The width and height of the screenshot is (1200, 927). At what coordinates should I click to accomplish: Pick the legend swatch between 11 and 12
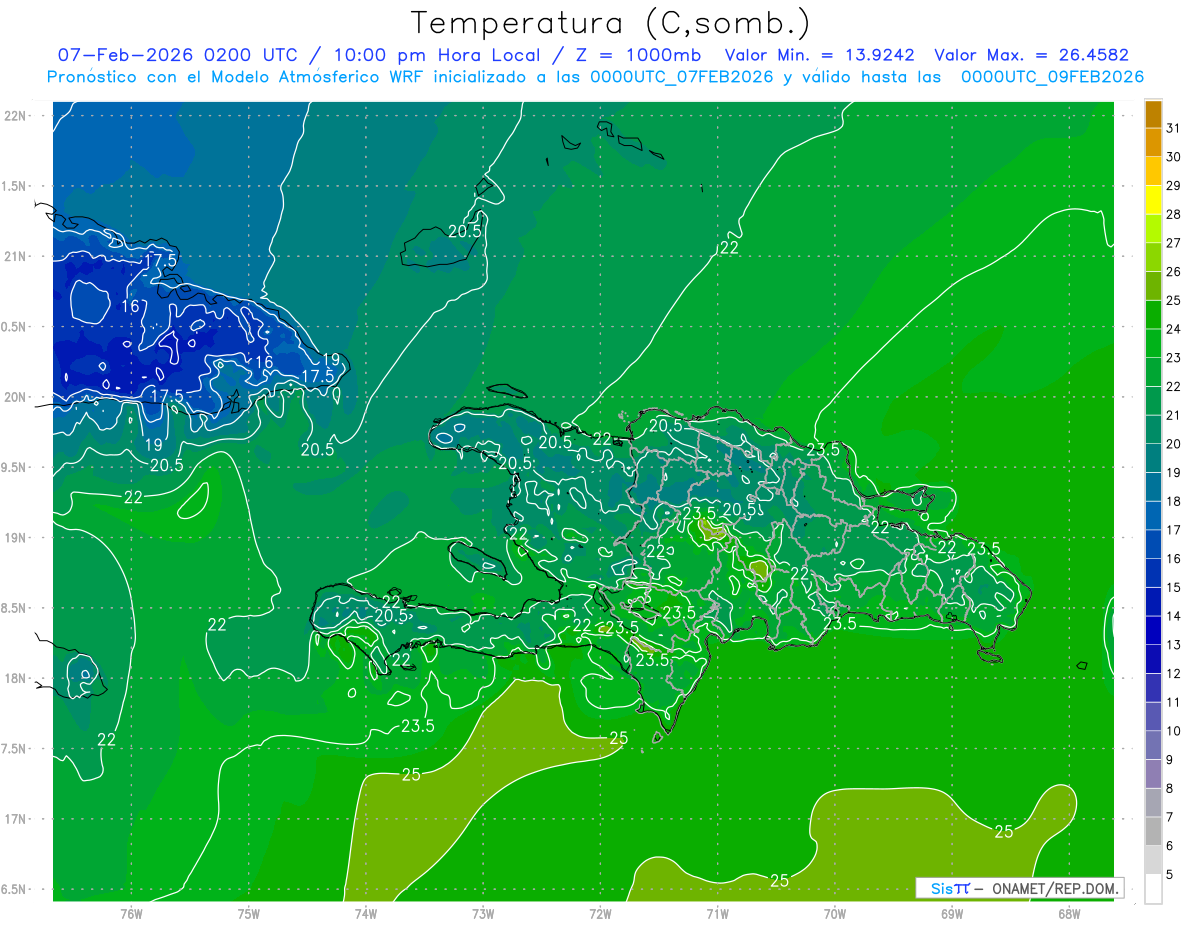pyautogui.click(x=1153, y=688)
